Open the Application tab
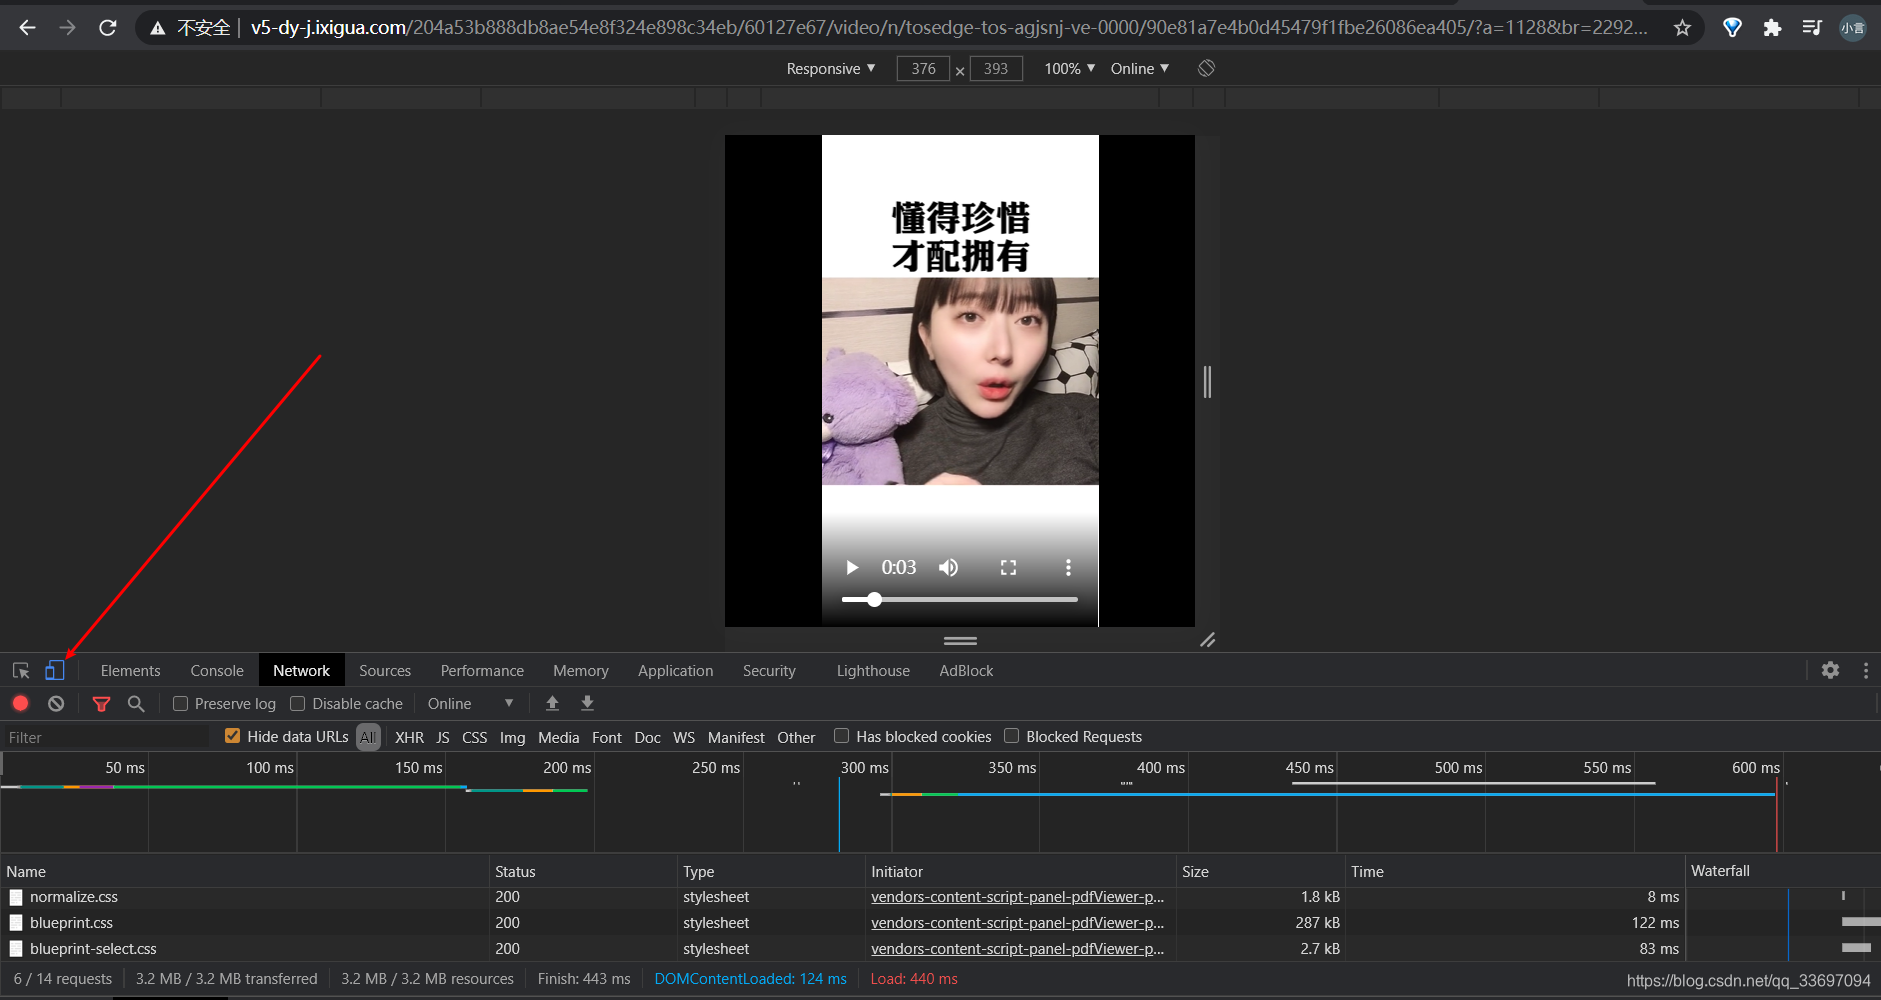This screenshot has width=1881, height=1000. pyautogui.click(x=676, y=671)
